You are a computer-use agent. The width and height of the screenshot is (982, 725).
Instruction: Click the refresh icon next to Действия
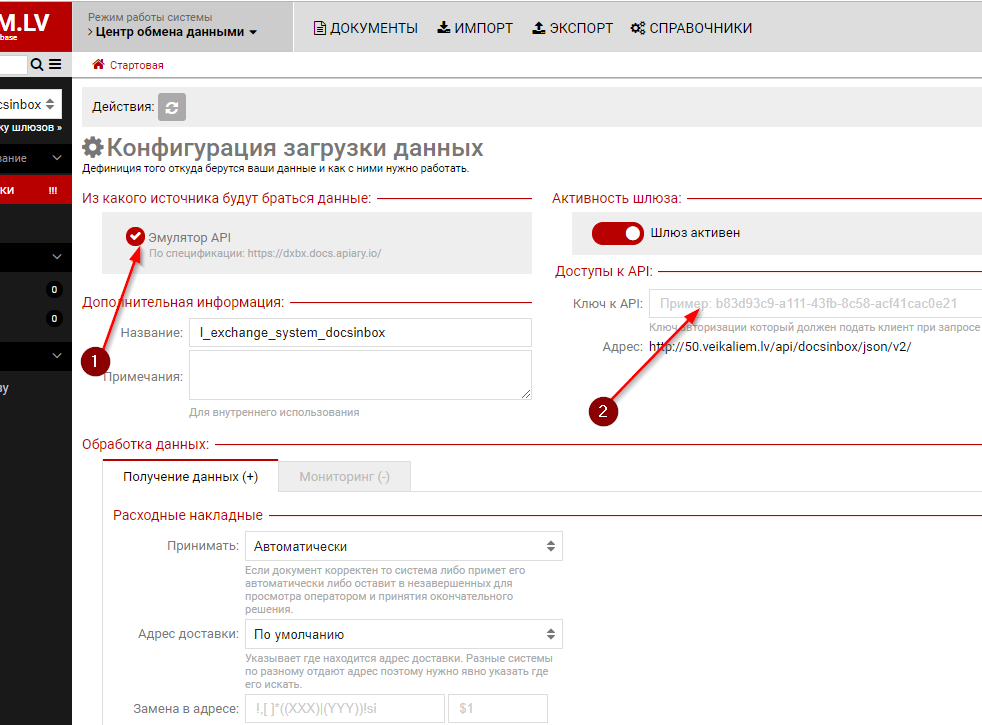pyautogui.click(x=172, y=107)
